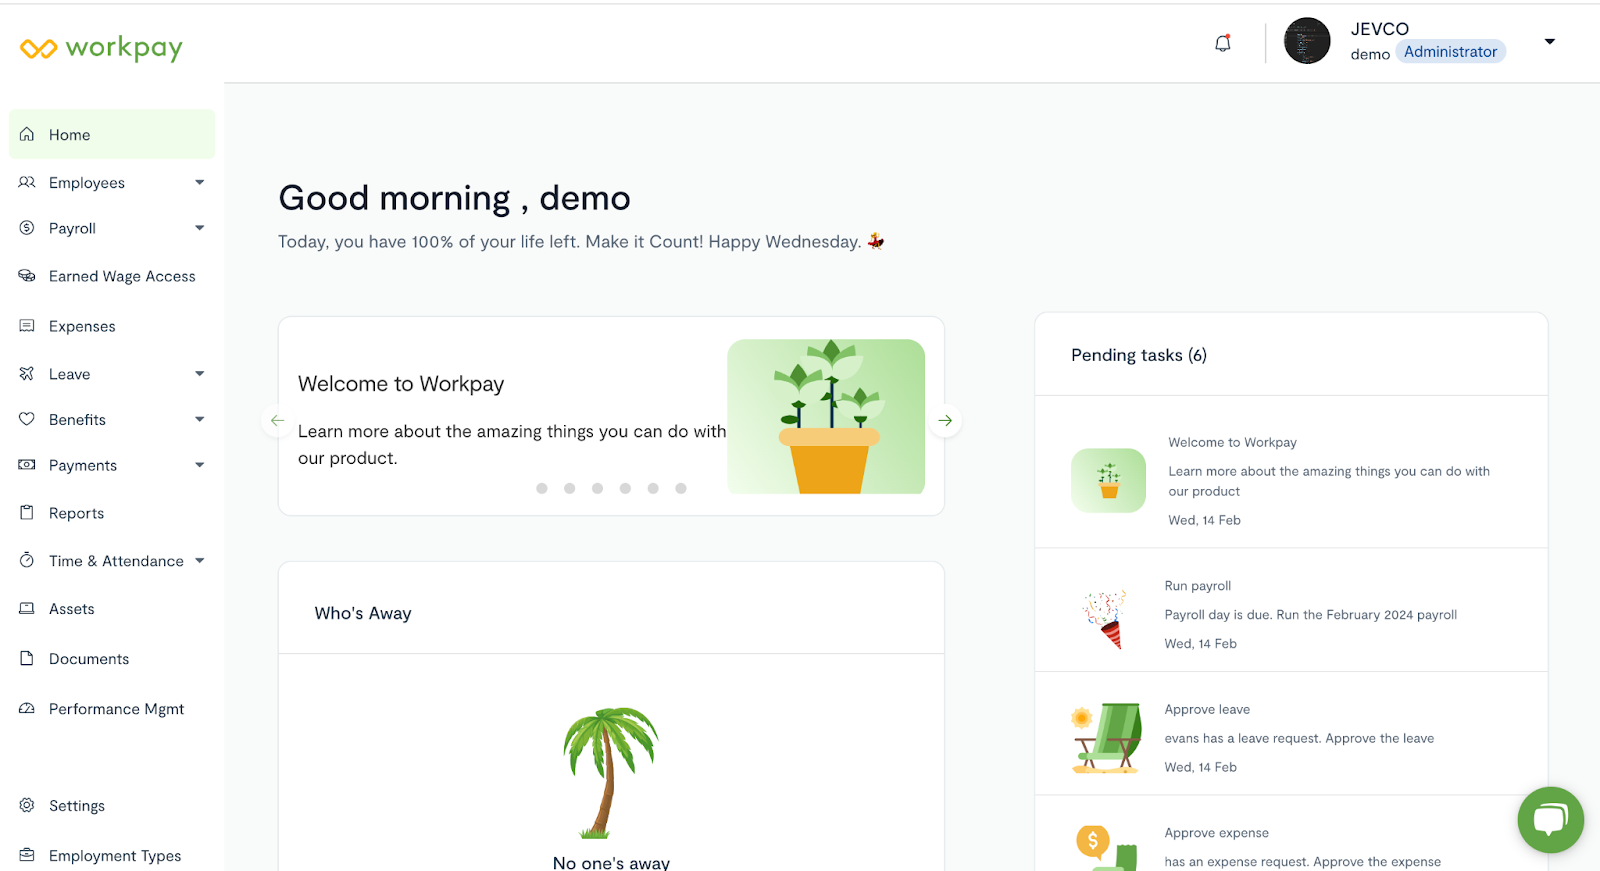Select fifth carousel indicator dot

653,488
